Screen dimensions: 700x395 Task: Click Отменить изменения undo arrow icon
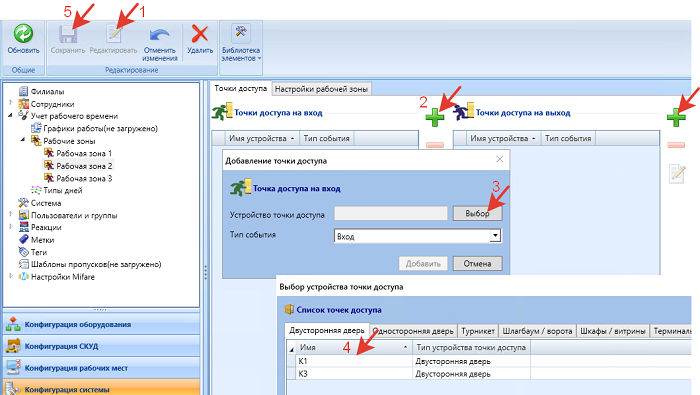click(159, 35)
